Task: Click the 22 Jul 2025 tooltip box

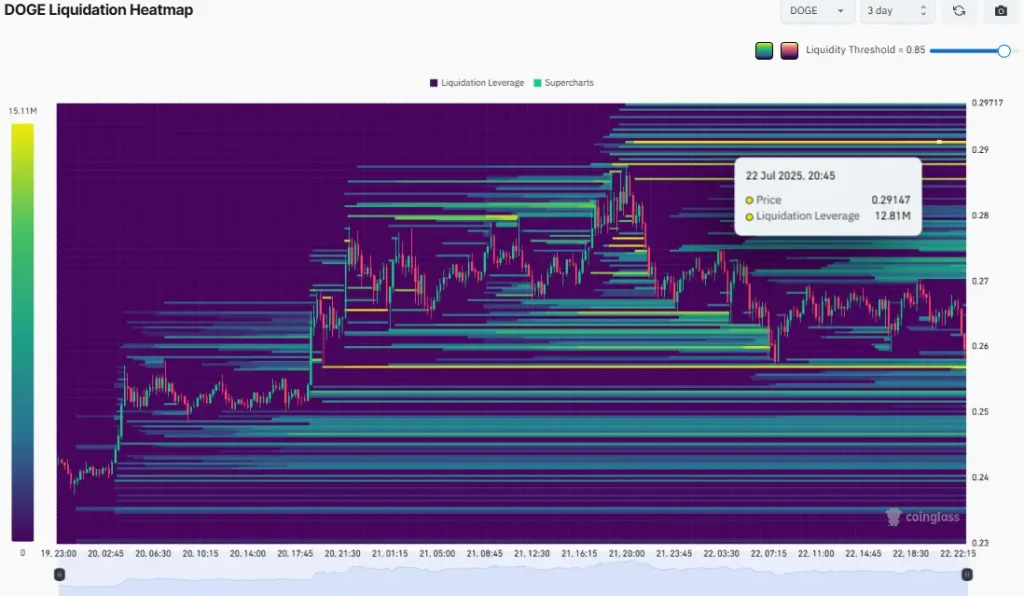Action: pos(827,196)
